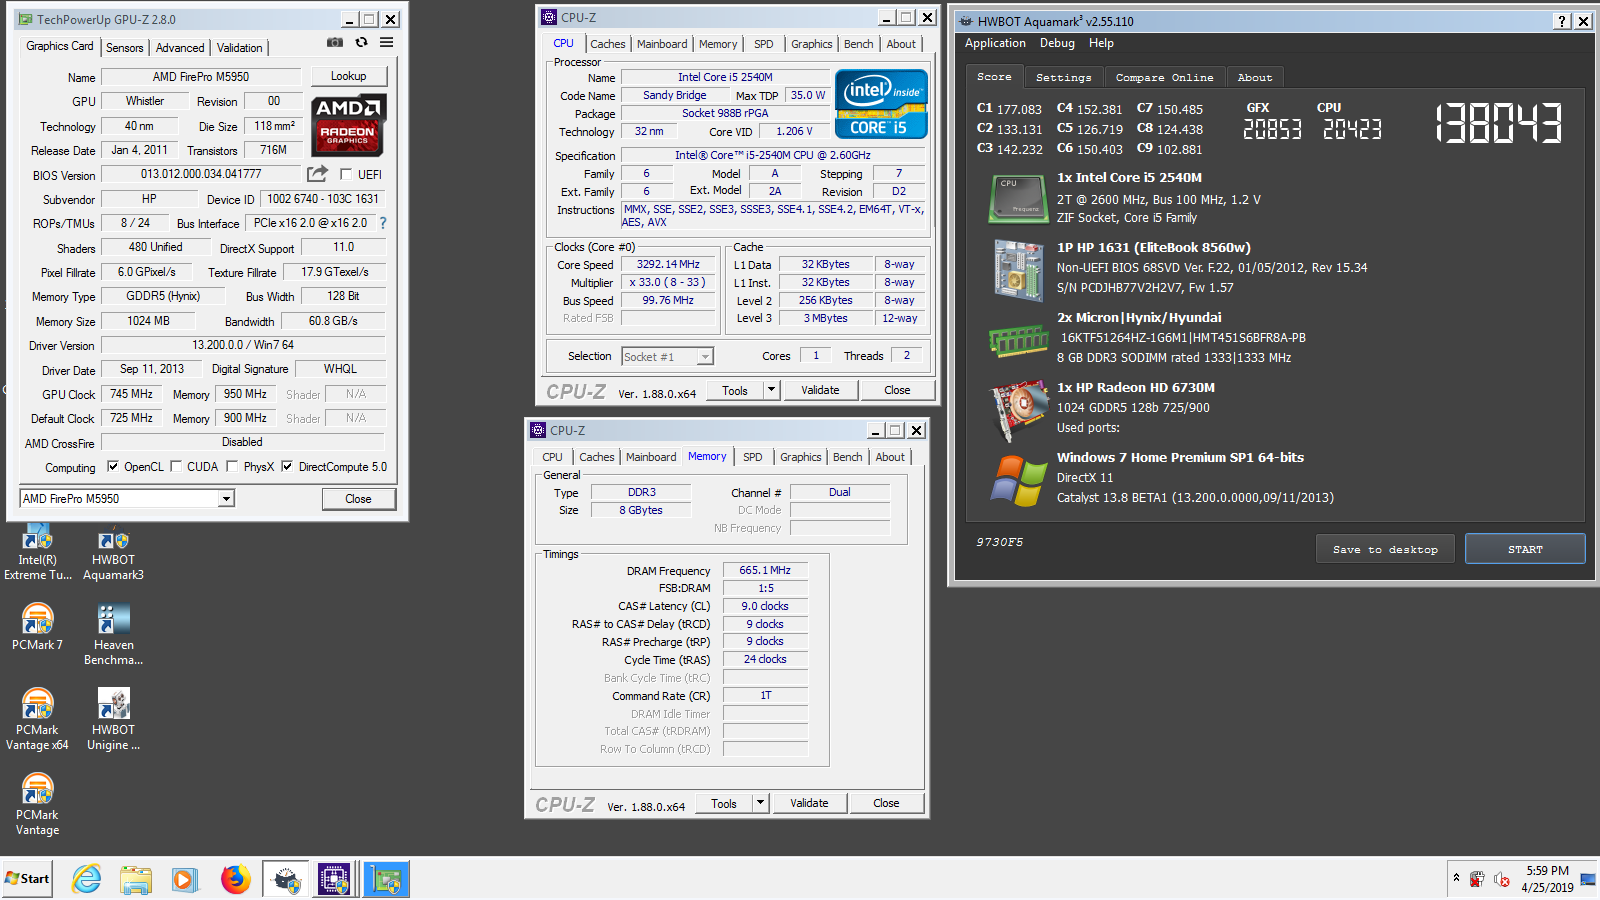Toggle the PhysX checkbox
This screenshot has height=900, width=1600.
(x=232, y=466)
